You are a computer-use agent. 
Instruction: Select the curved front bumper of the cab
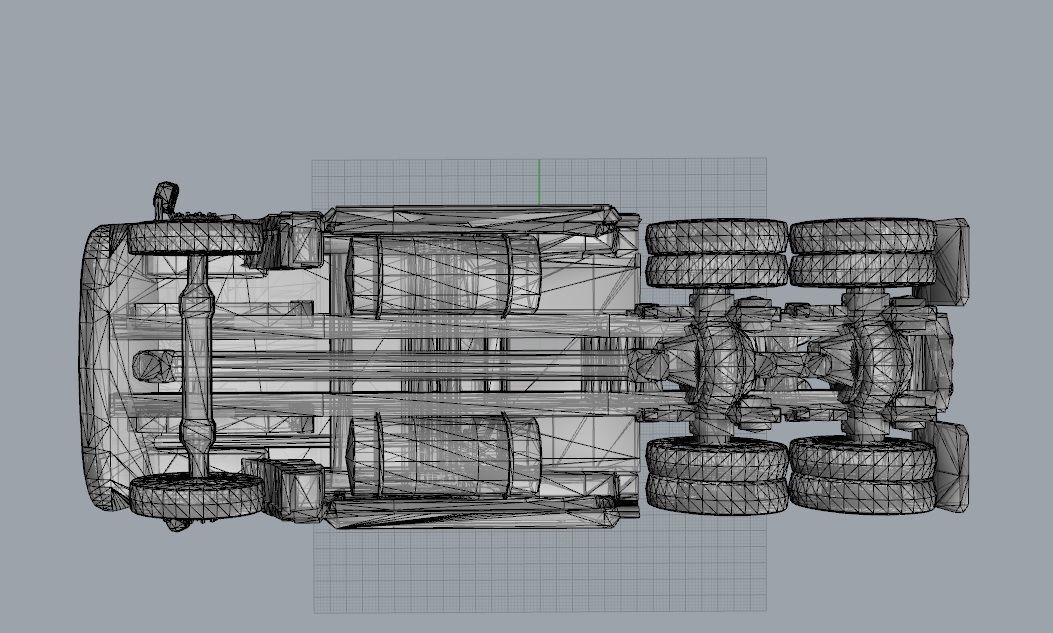(x=96, y=367)
